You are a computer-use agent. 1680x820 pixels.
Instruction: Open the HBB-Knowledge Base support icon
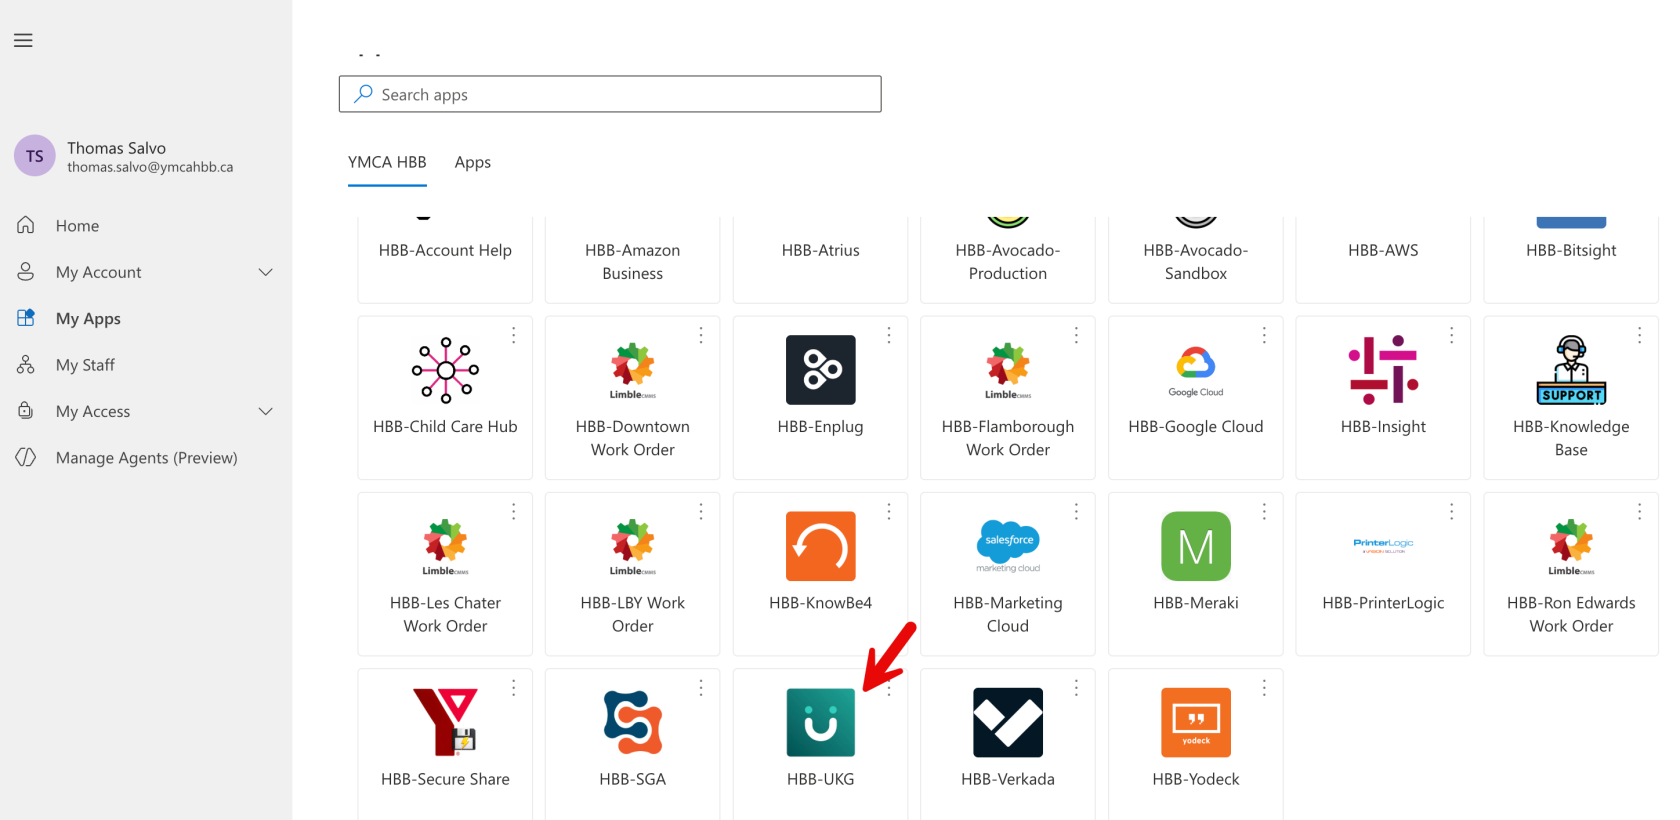coord(1571,370)
